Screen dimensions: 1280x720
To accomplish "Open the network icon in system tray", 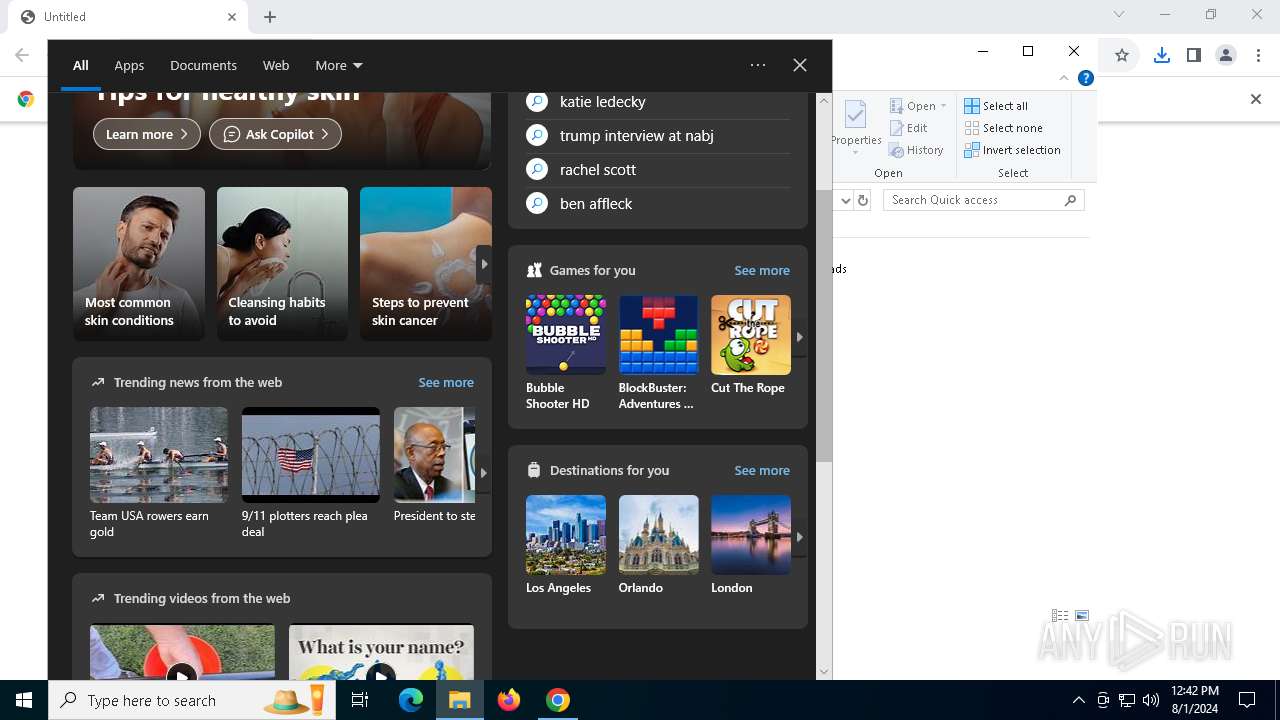I will (x=1127, y=700).
